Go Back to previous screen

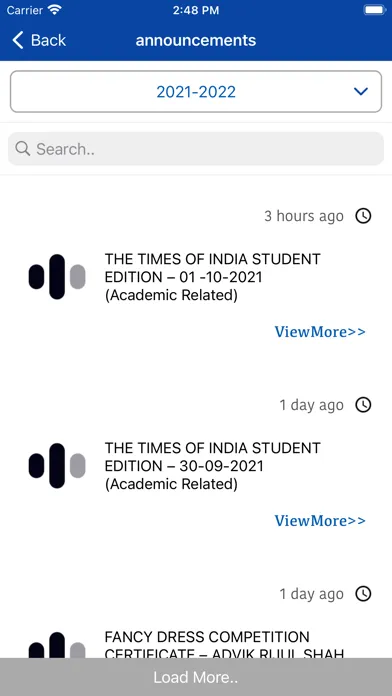click(39, 40)
